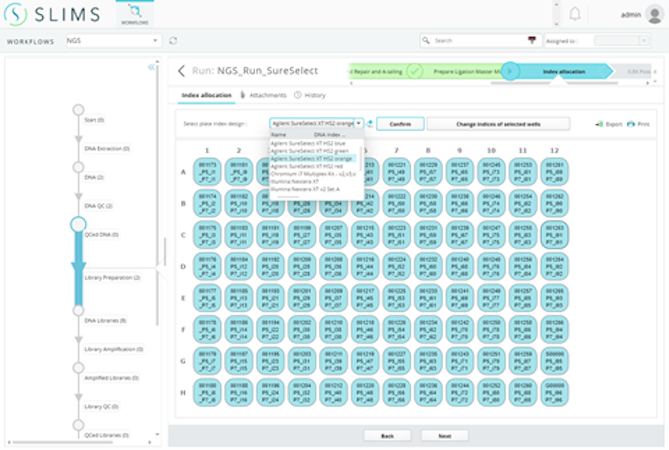This screenshot has width=669, height=450.
Task: Click inside the Search field
Action: coord(478,41)
